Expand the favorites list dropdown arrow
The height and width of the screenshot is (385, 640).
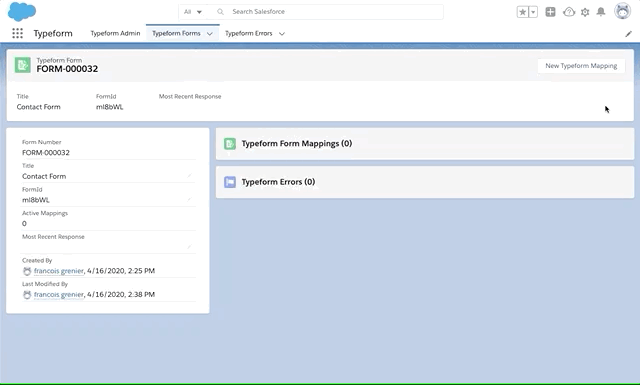[533, 12]
